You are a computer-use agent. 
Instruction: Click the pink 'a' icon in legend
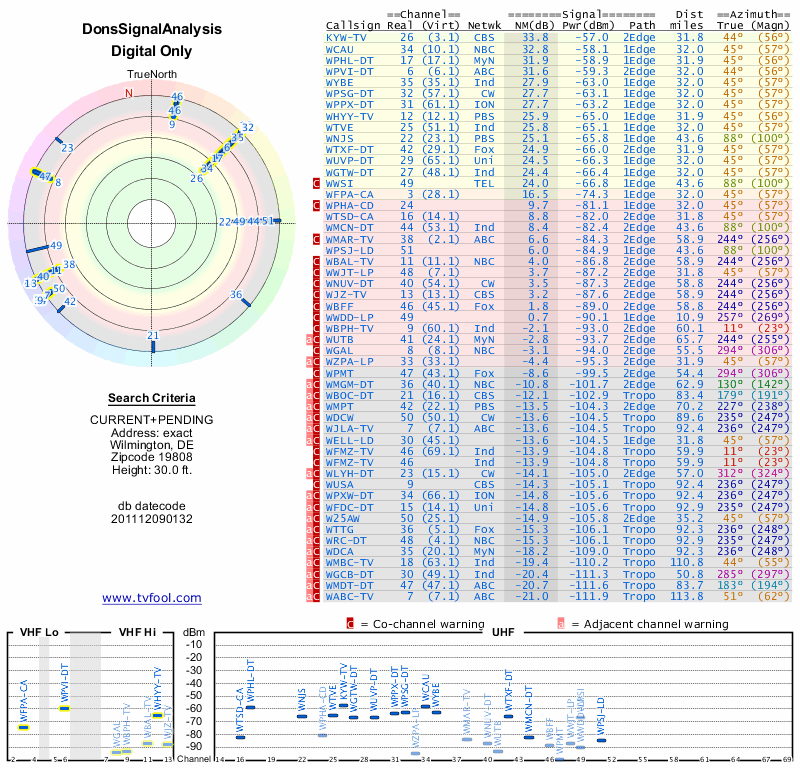coord(561,623)
